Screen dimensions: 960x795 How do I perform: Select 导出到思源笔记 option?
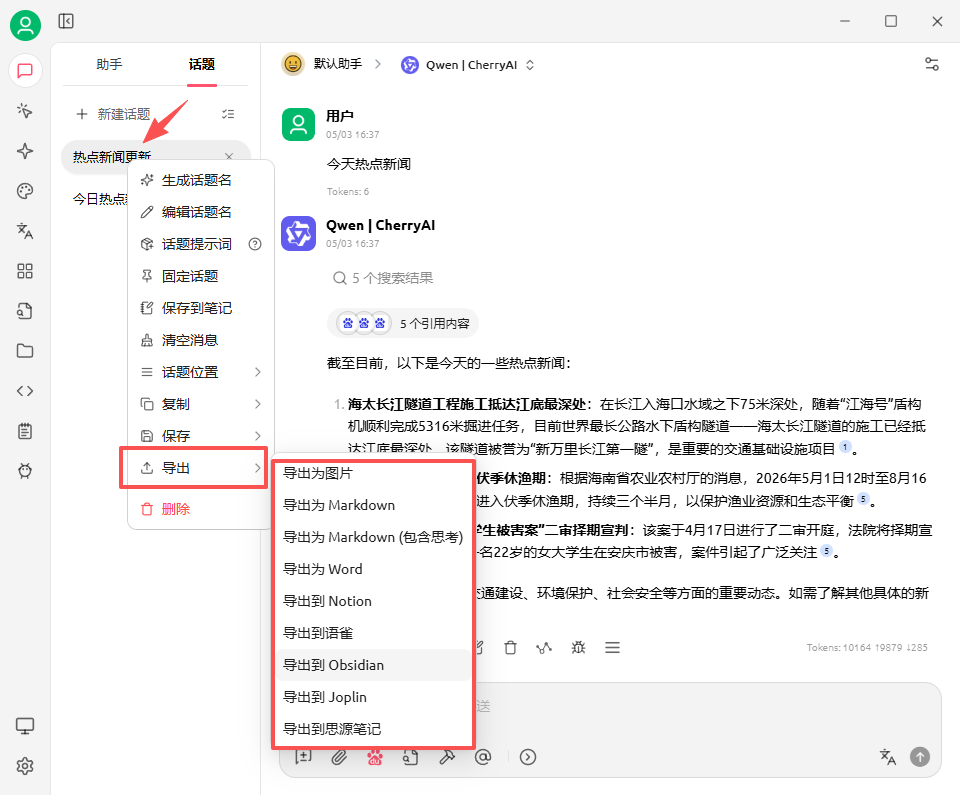click(x=373, y=729)
